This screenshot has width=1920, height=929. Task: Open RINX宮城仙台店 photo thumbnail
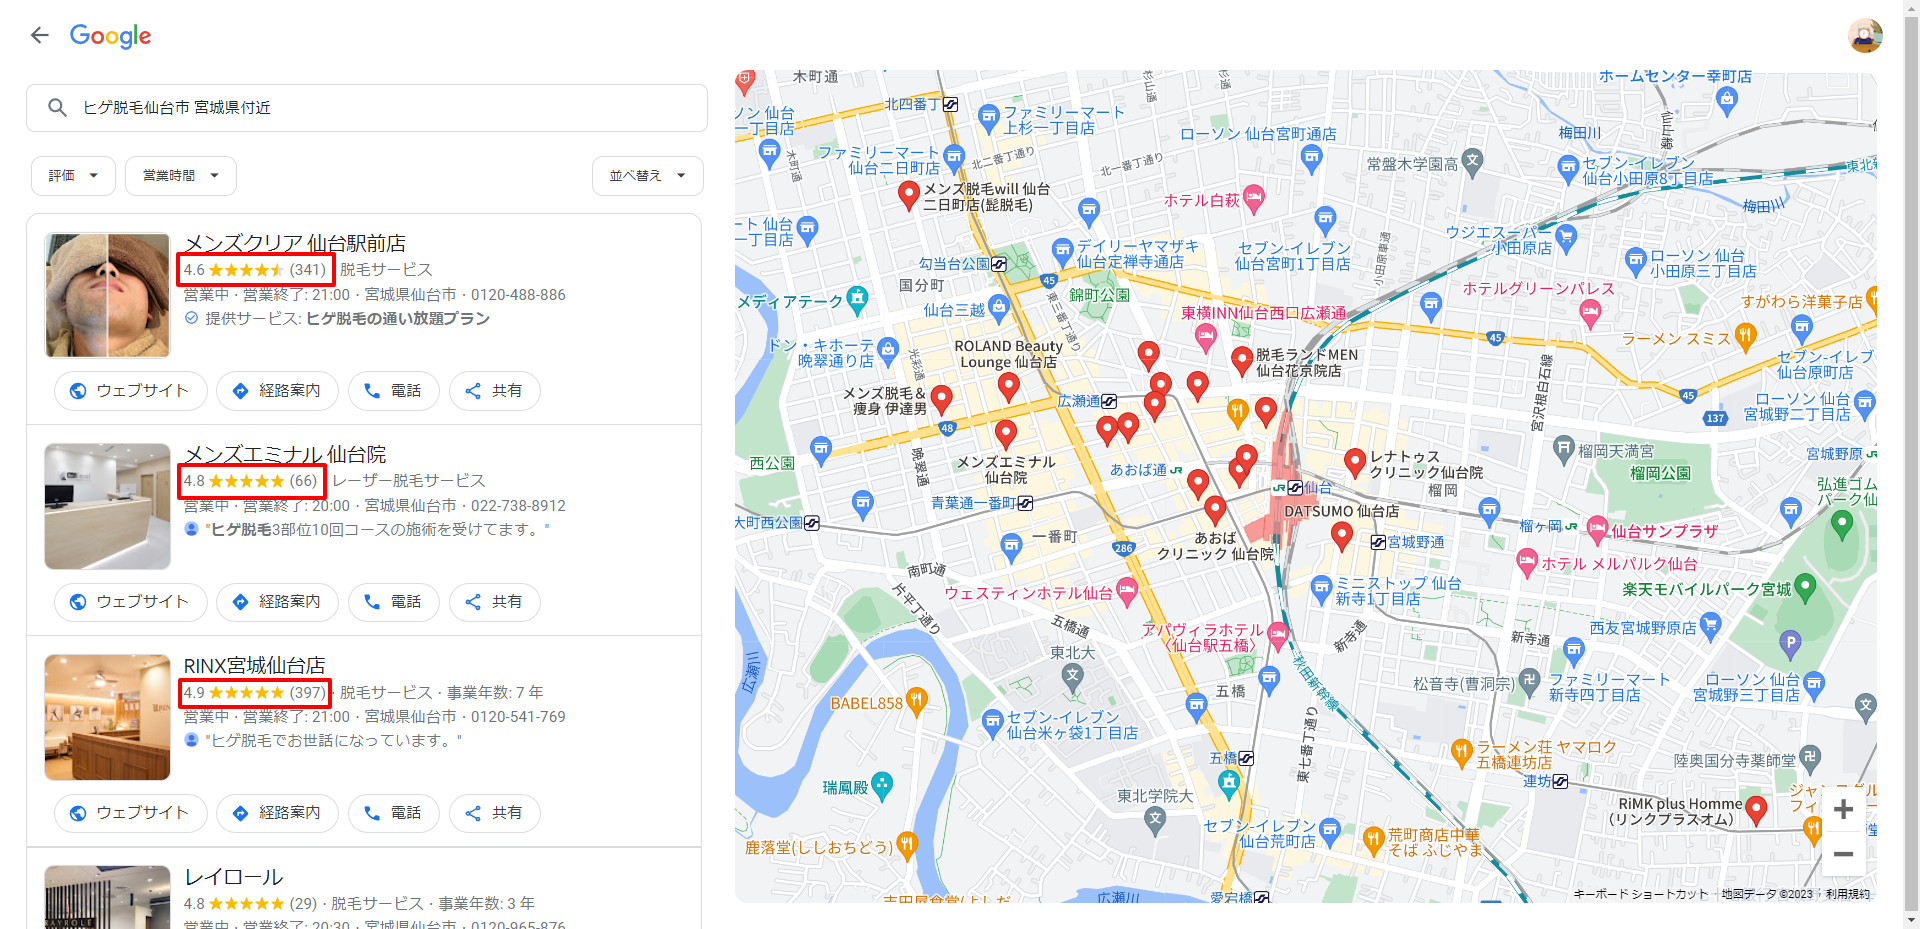(x=107, y=717)
